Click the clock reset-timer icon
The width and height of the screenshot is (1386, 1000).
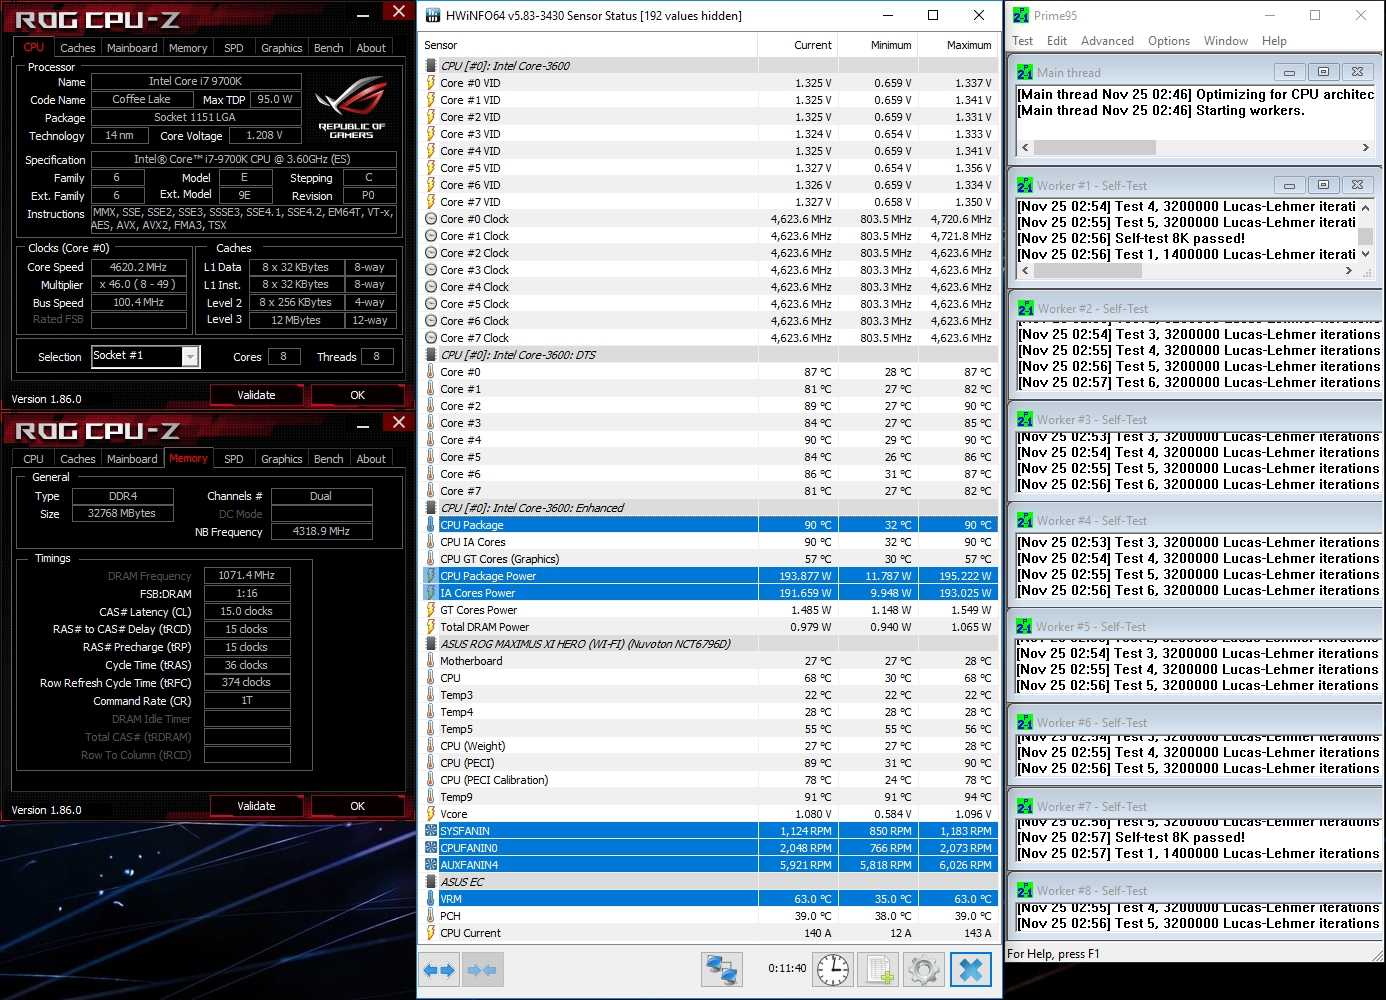click(832, 969)
